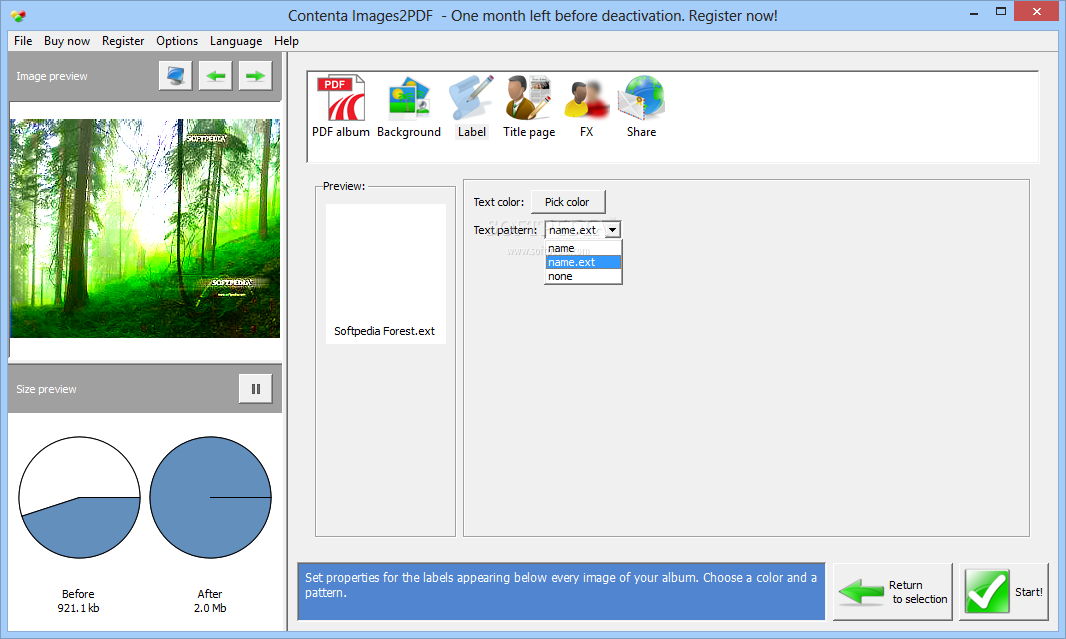Click the 'Before 921.1 kb' text
1066x639 pixels.
(78, 601)
